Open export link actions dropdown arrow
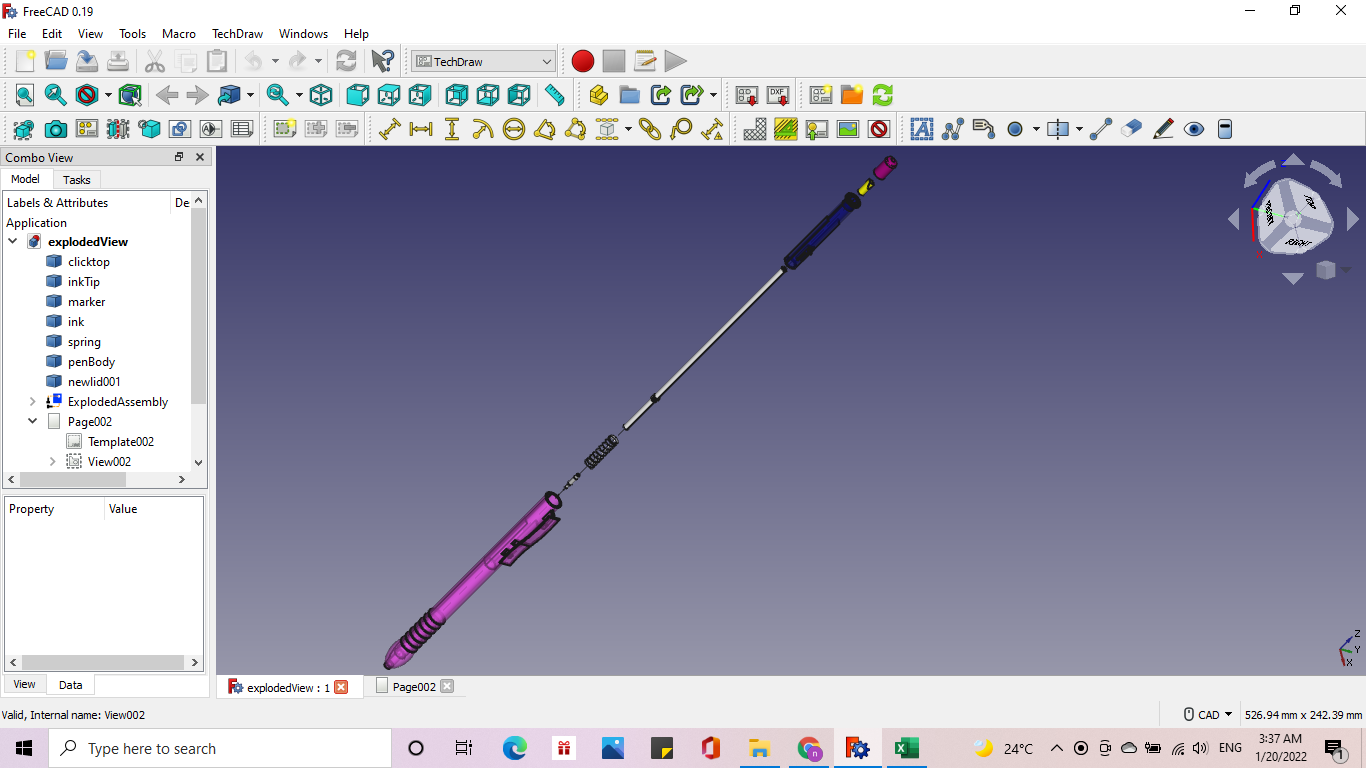This screenshot has width=1366, height=768. tap(714, 95)
